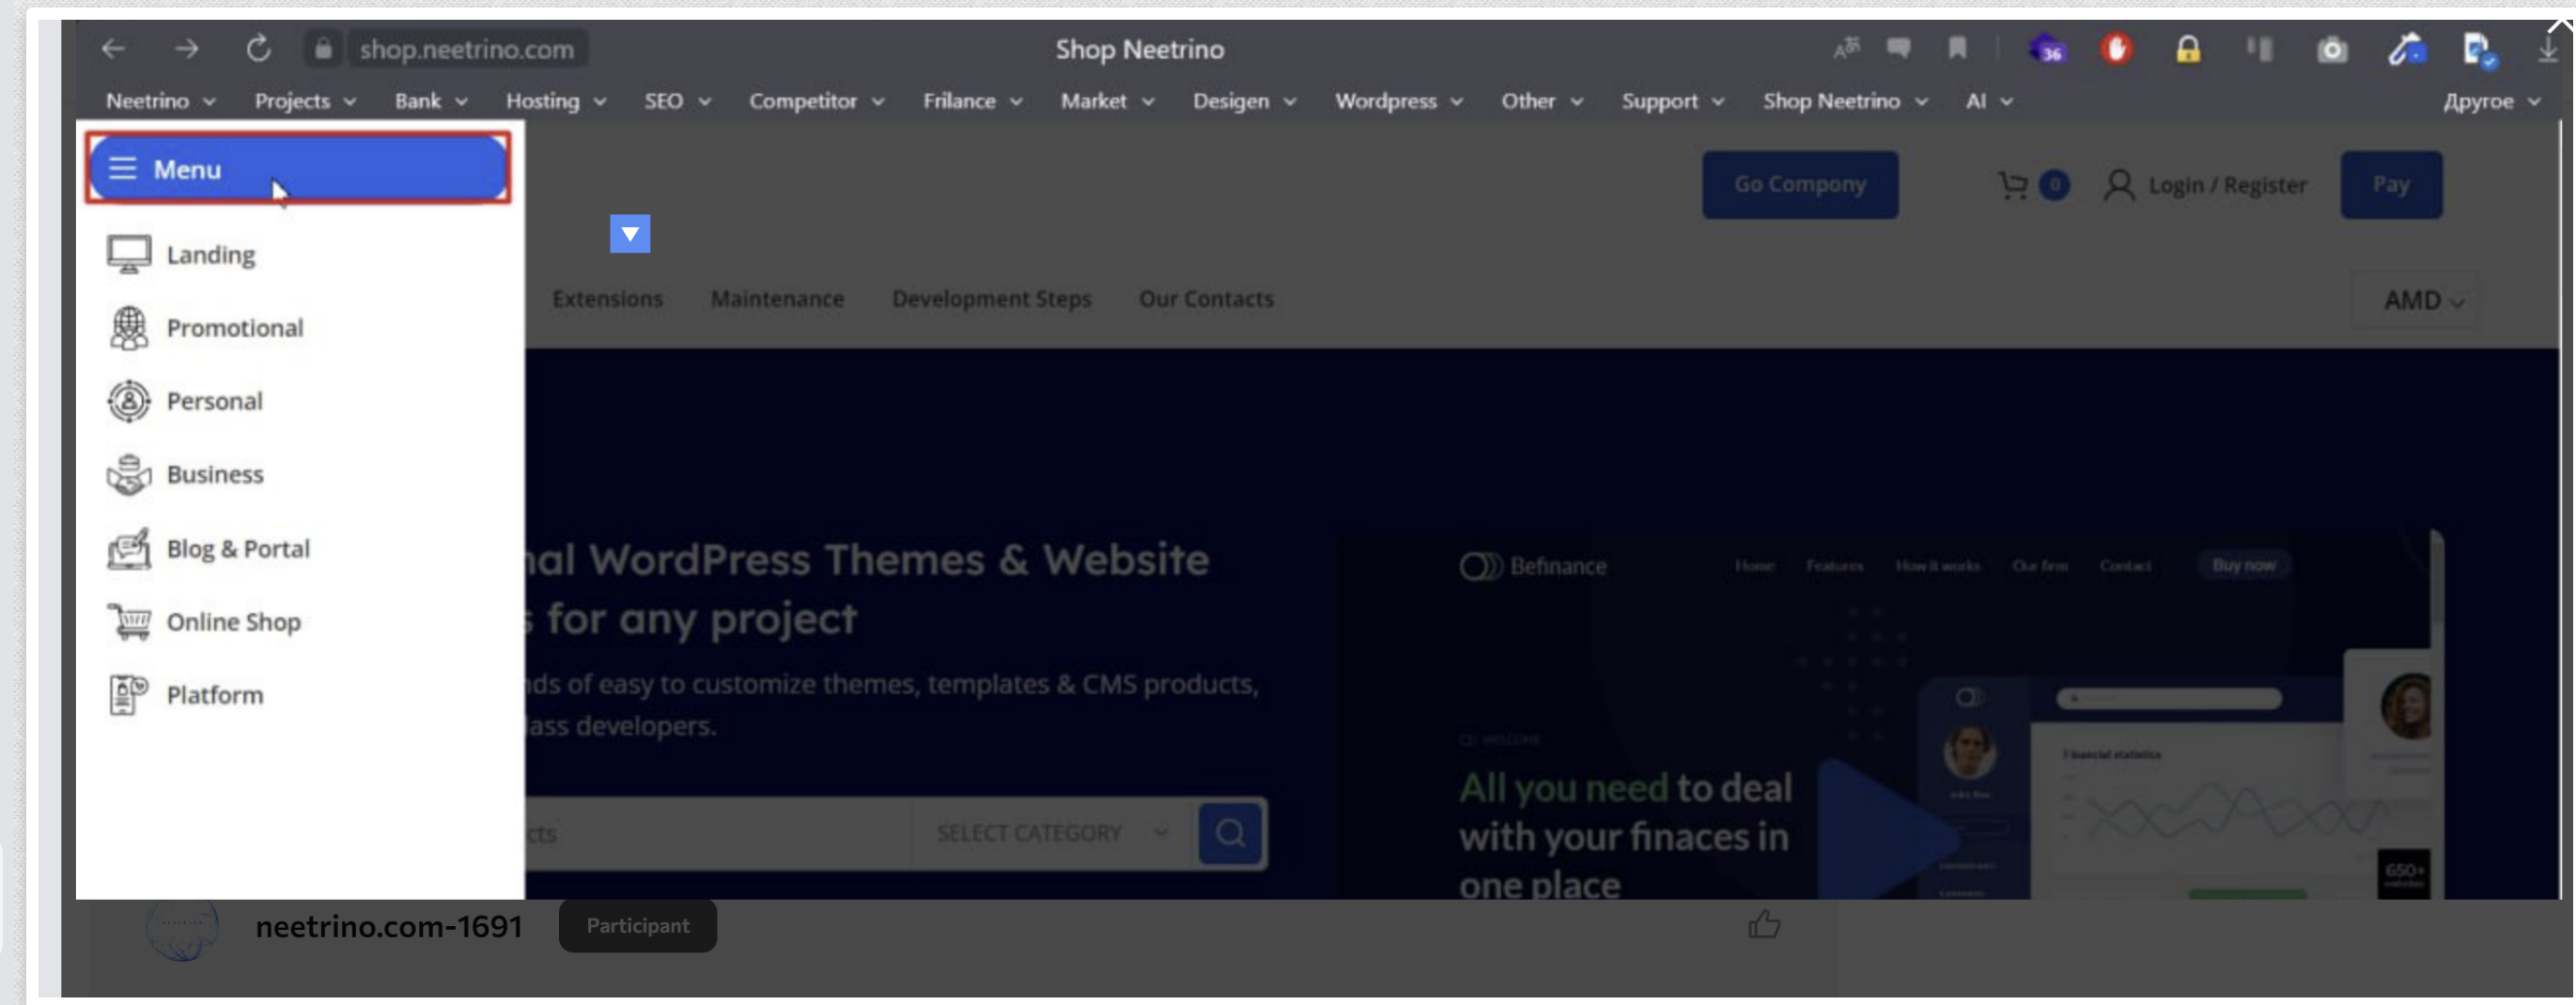
Task: Click the red adblock hand extension icon
Action: (x=2115, y=48)
